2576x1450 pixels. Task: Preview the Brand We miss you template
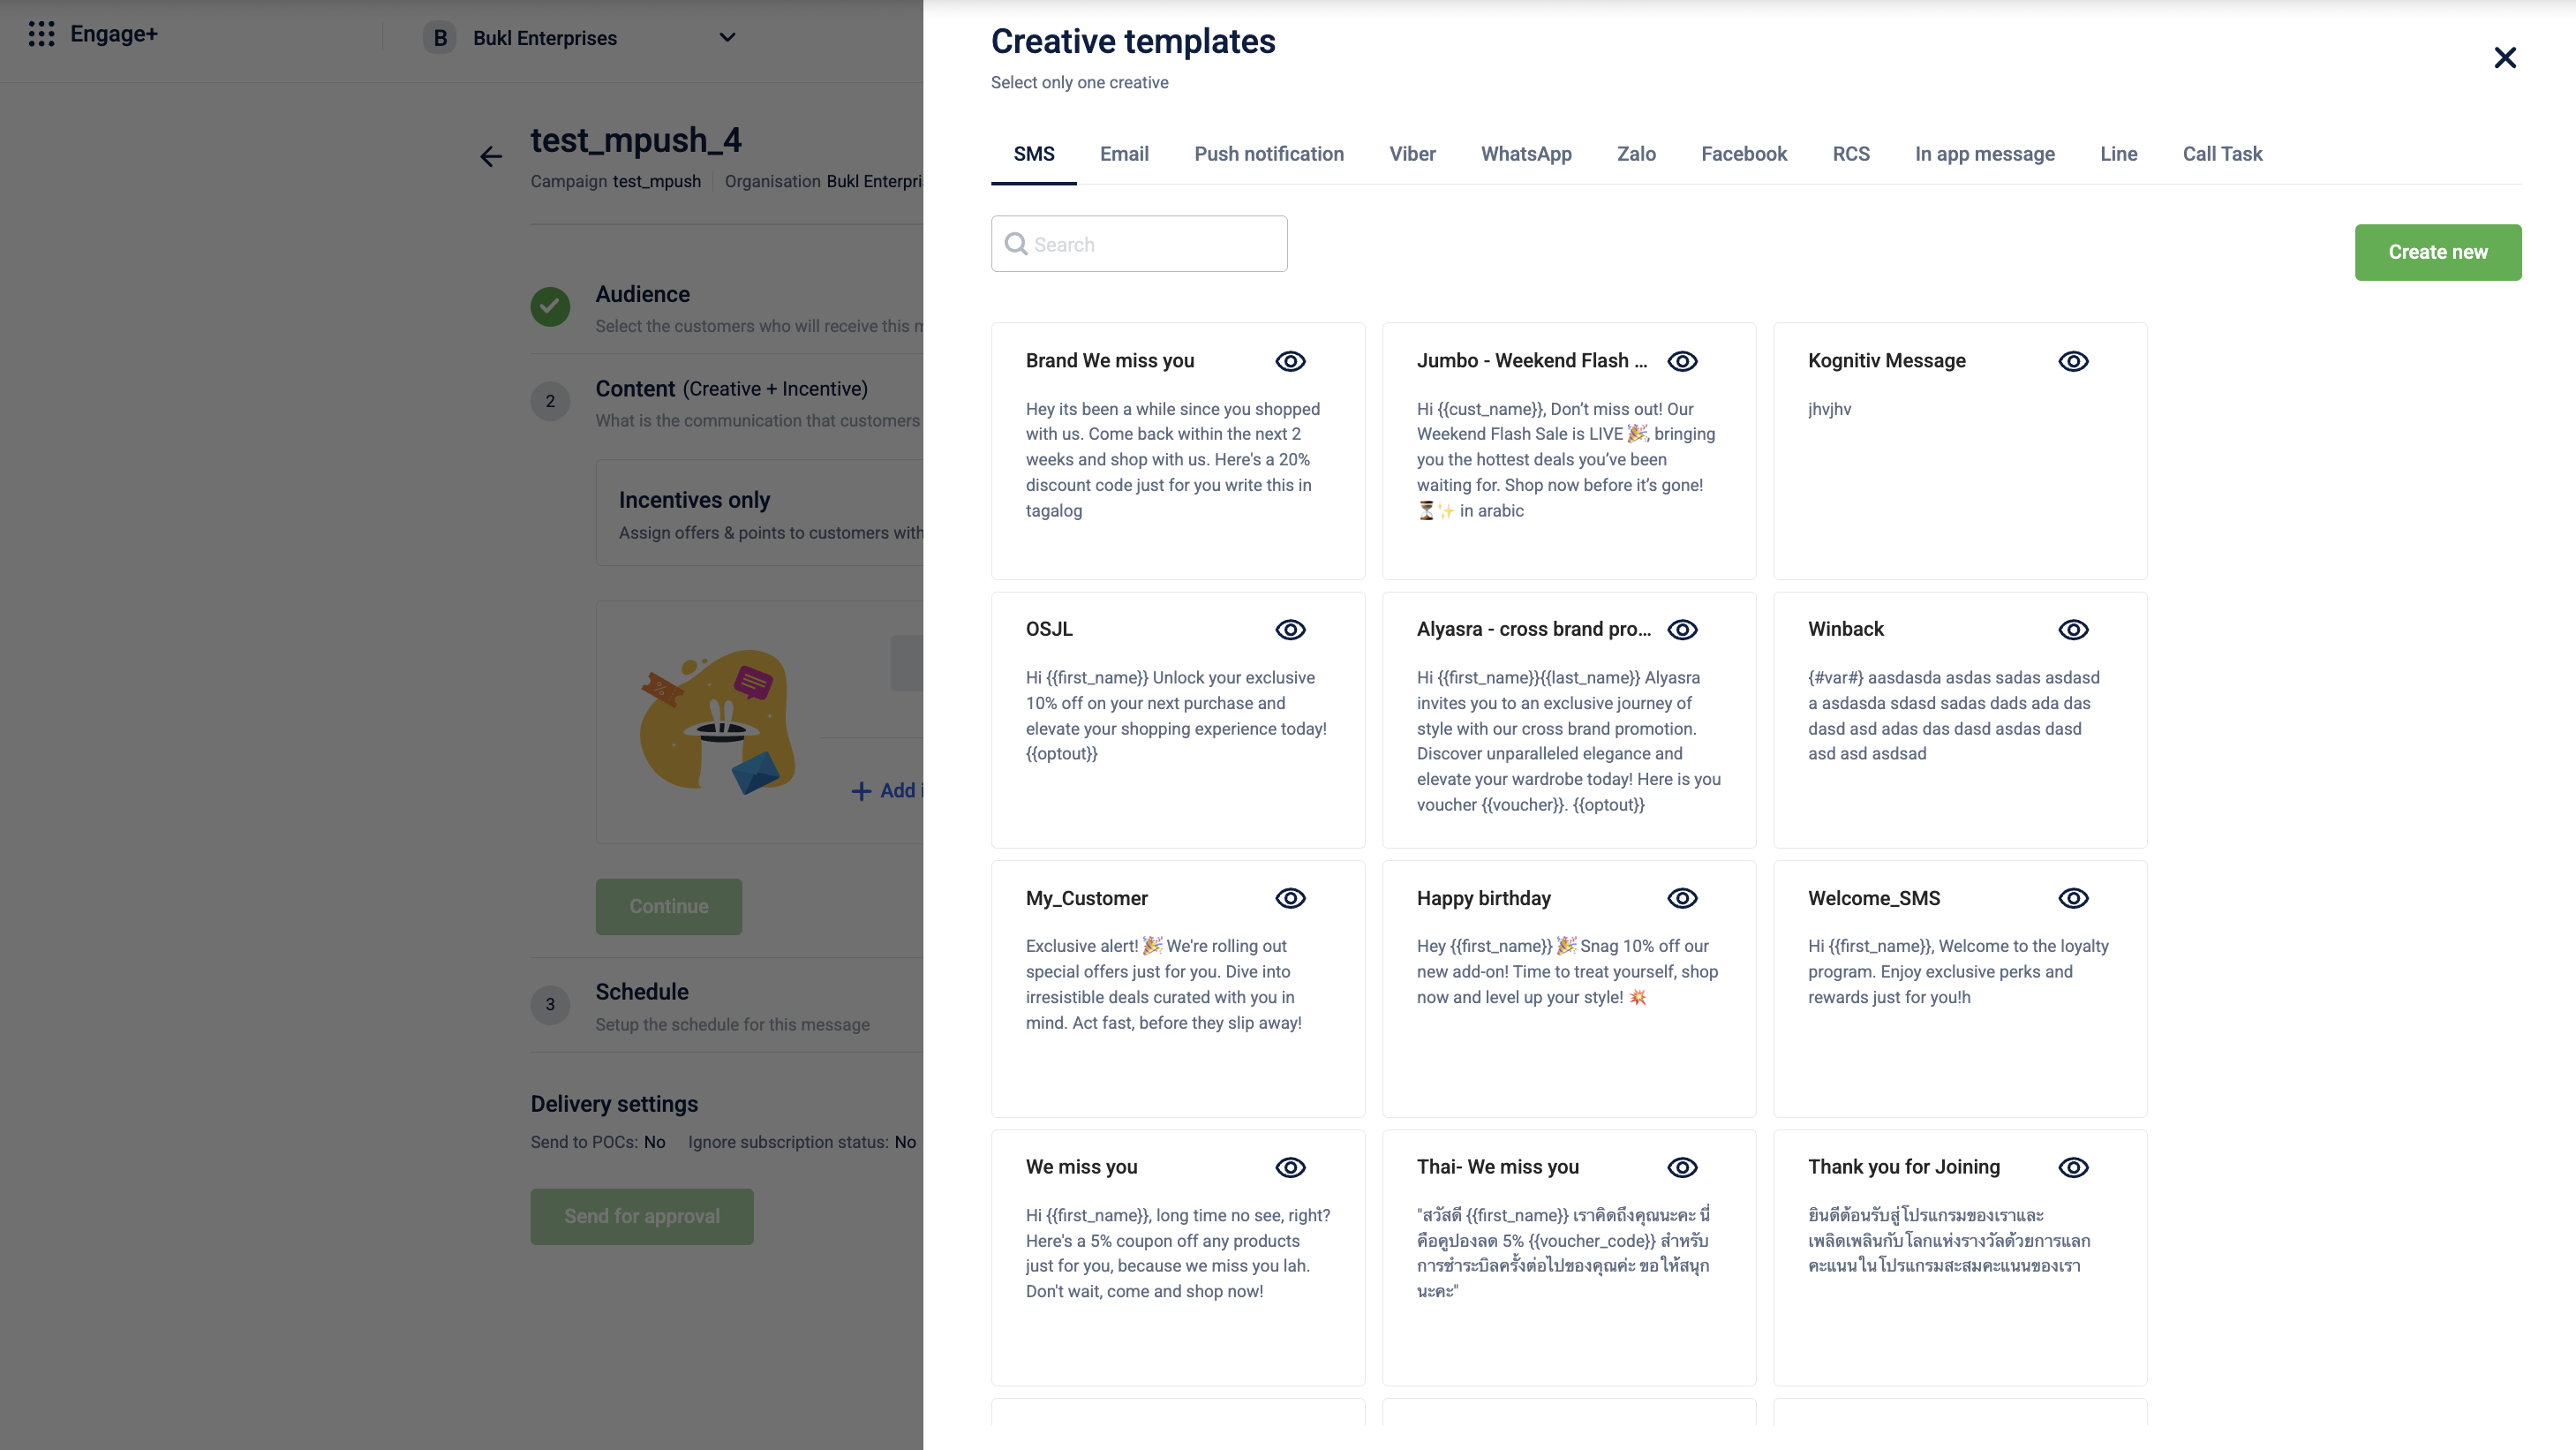click(x=1290, y=361)
